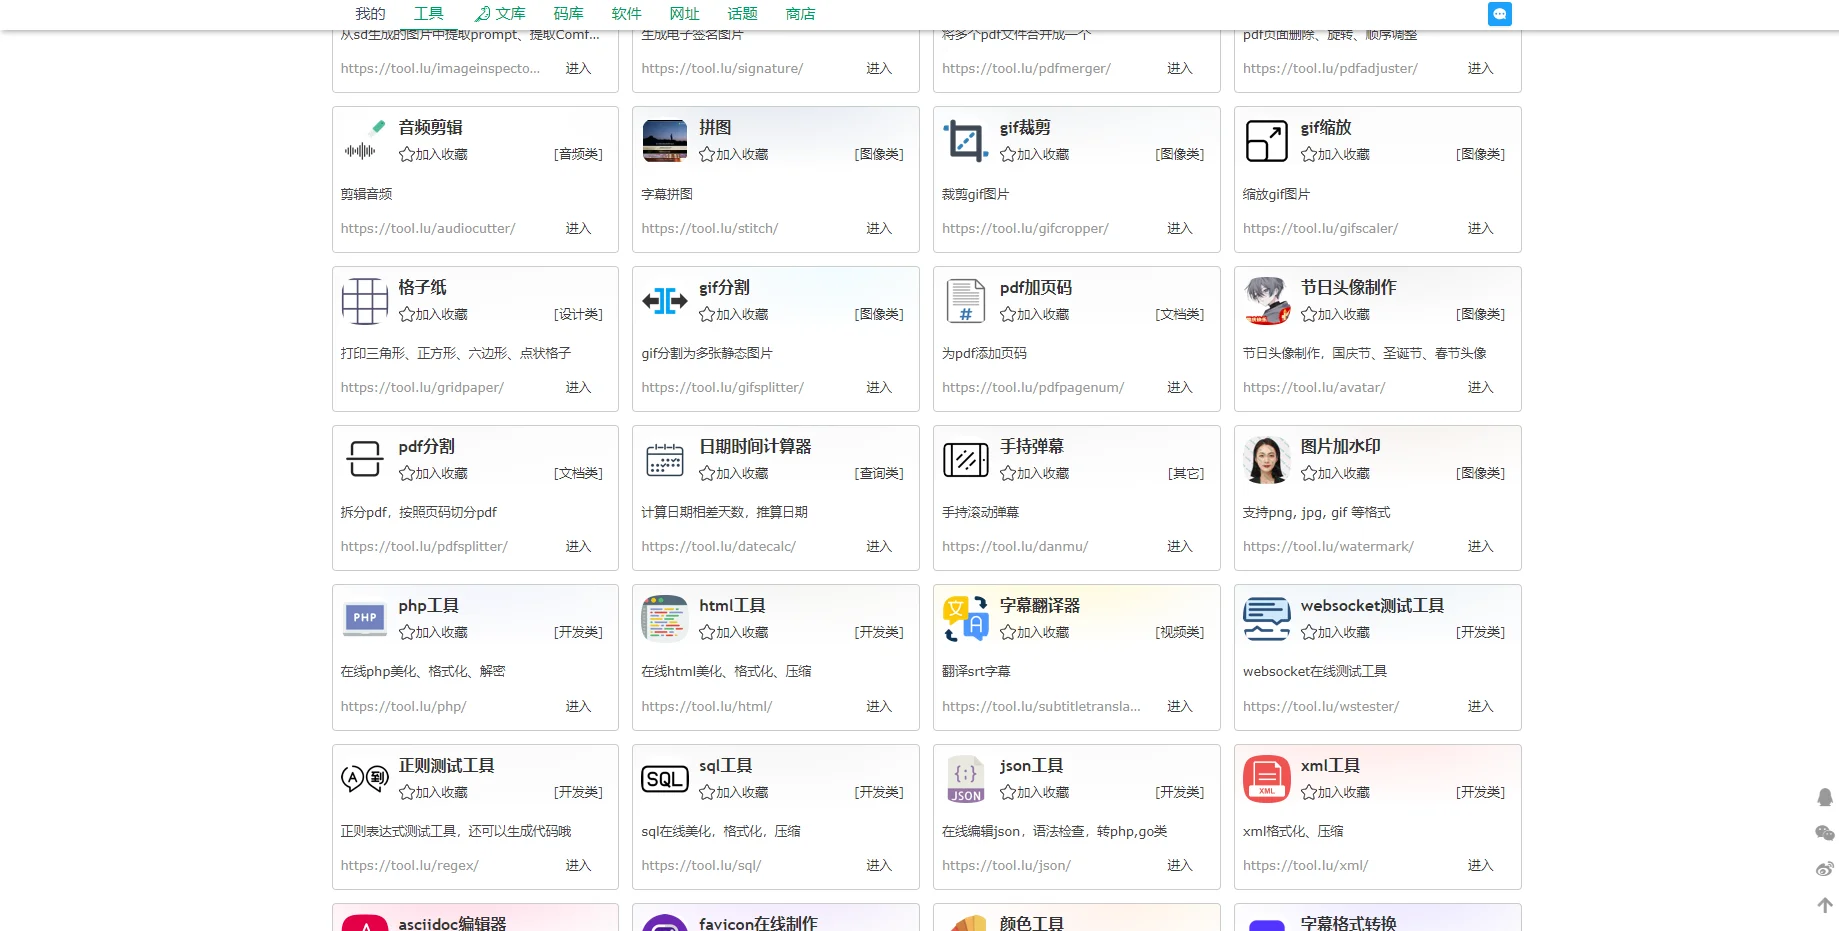Screen dimensions: 1839x931
Task: Select the 工具 nav item
Action: tap(429, 14)
